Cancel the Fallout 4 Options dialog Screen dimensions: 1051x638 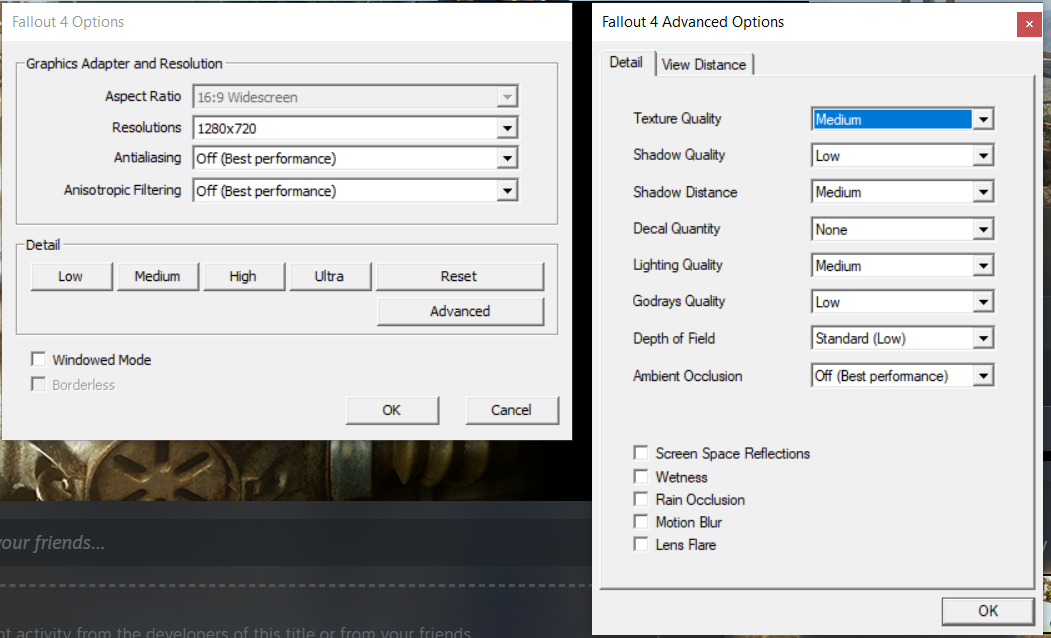[511, 409]
